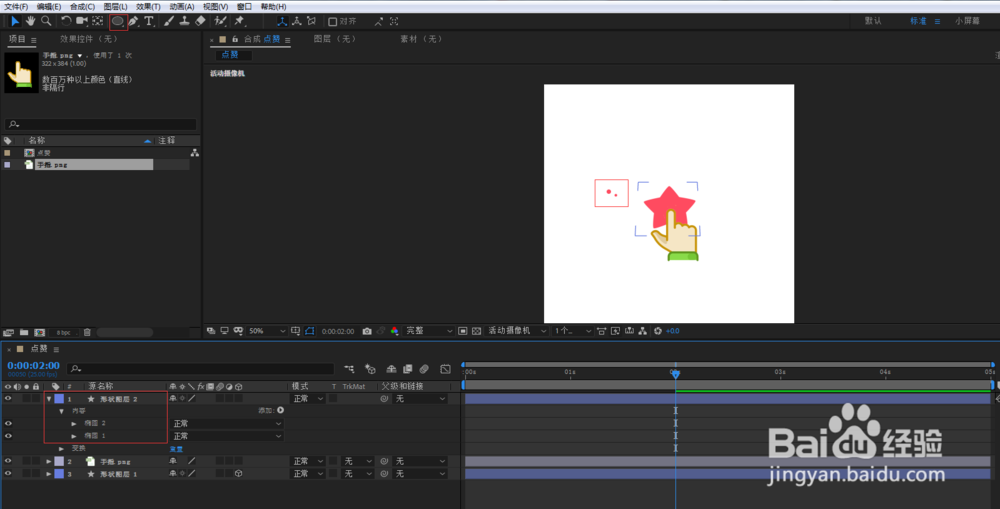Image resolution: width=1000 pixels, height=509 pixels.
Task: Open the 完整 resolution dropdown
Action: pyautogui.click(x=429, y=331)
